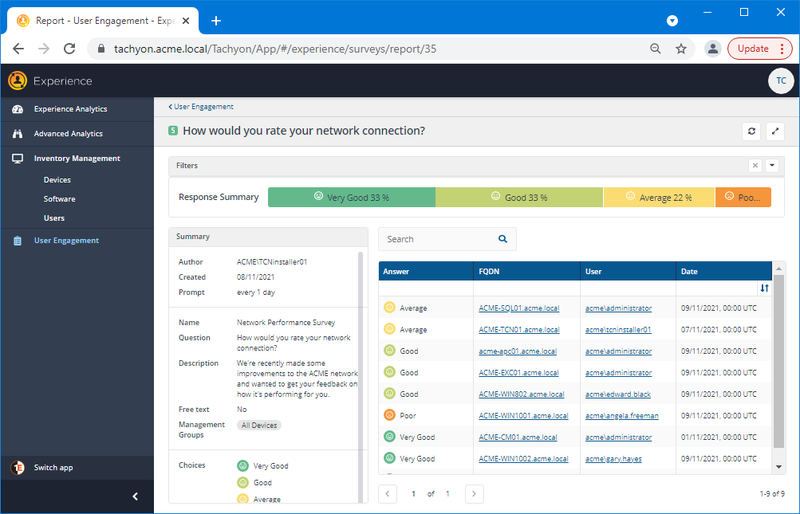This screenshot has height=514, width=800.
Task: Click the Poor face icon in WIN1001 row
Action: 389,415
